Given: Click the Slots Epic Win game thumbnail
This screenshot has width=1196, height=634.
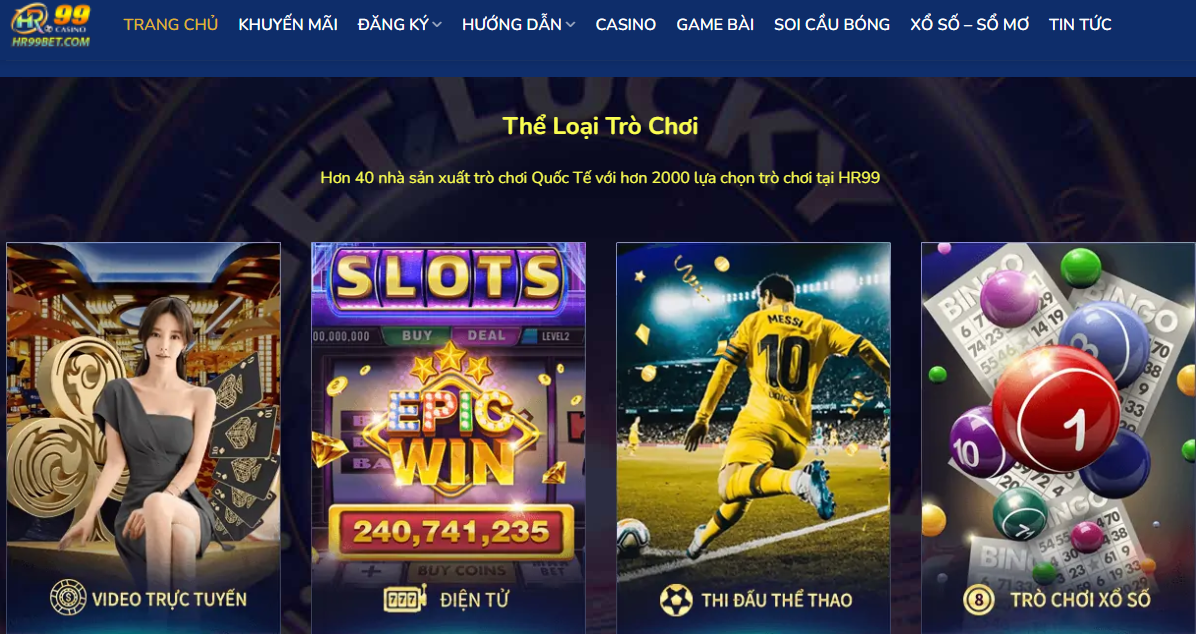Looking at the screenshot, I should pos(448,437).
